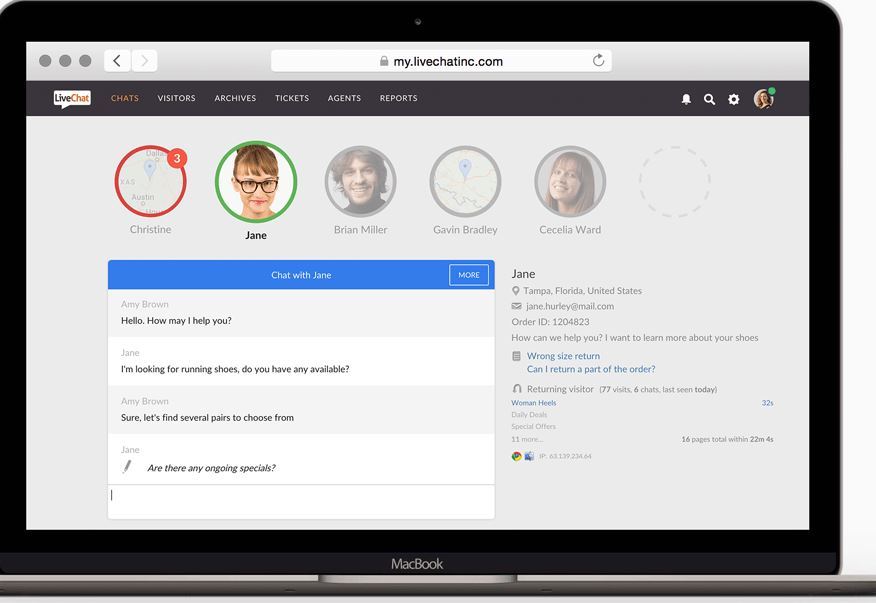Image resolution: width=876 pixels, height=603 pixels.
Task: Reload the page in address bar
Action: [x=599, y=61]
